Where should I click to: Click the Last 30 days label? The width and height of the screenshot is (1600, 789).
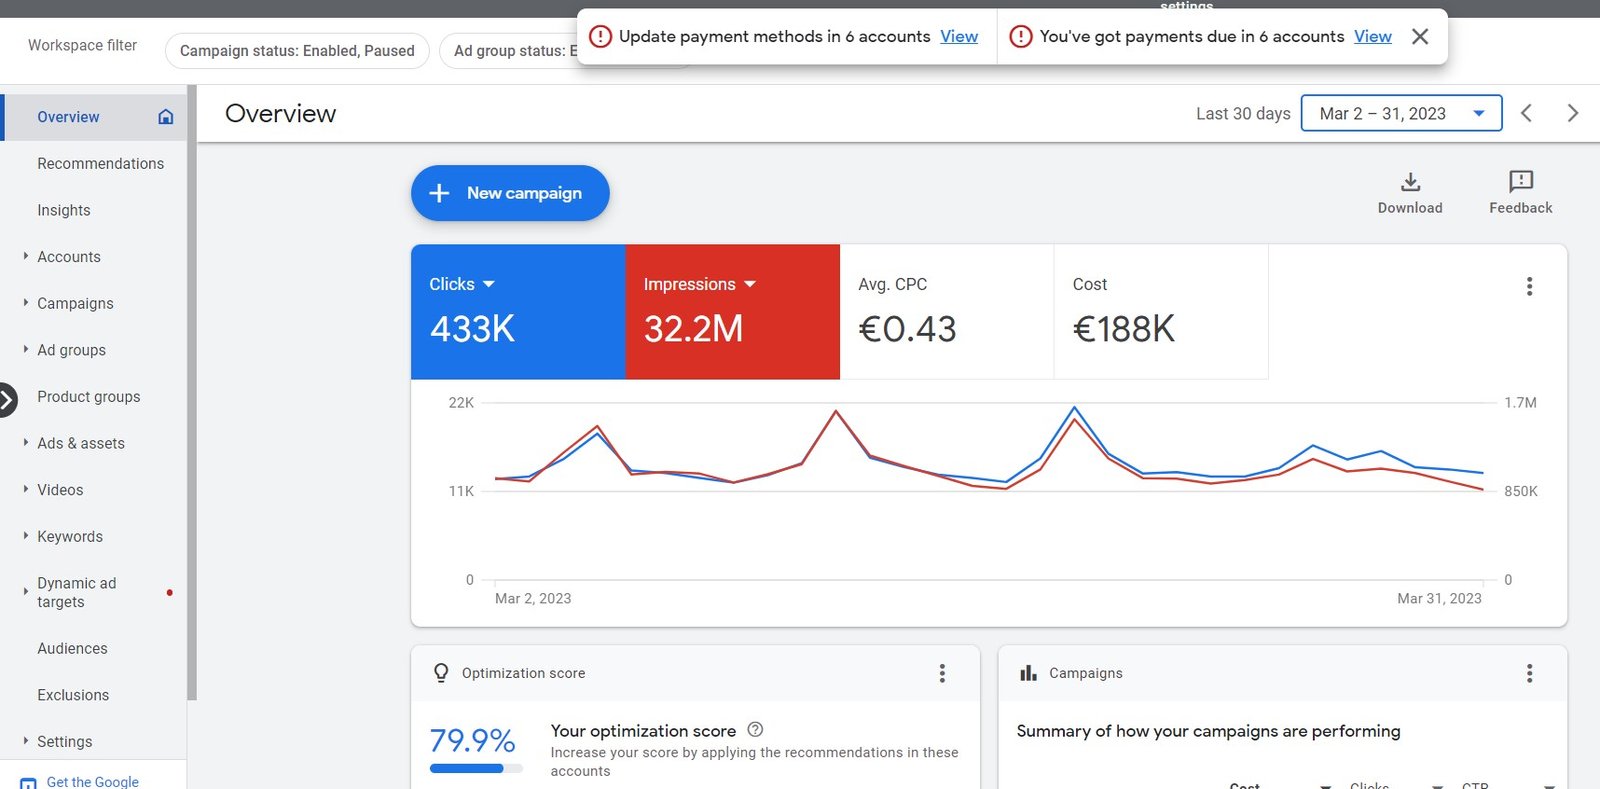click(1243, 114)
